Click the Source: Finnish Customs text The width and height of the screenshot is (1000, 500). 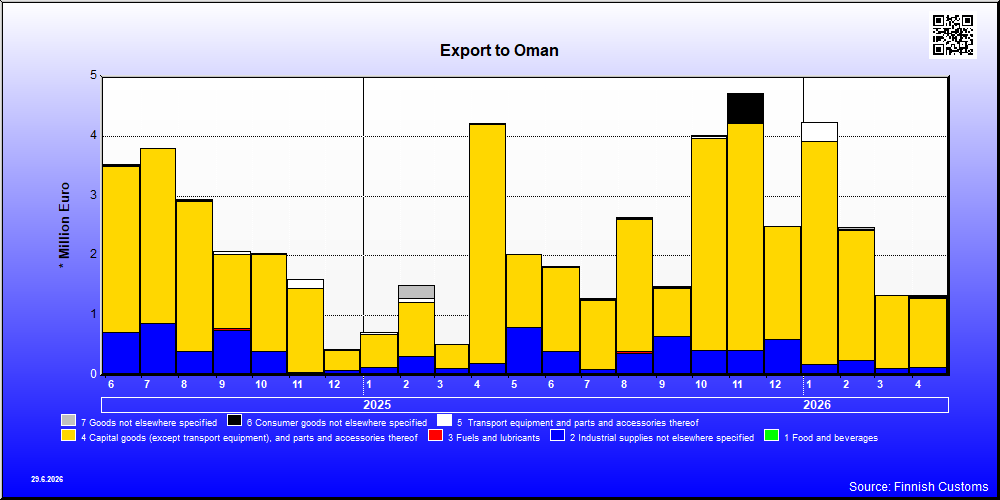tap(918, 487)
